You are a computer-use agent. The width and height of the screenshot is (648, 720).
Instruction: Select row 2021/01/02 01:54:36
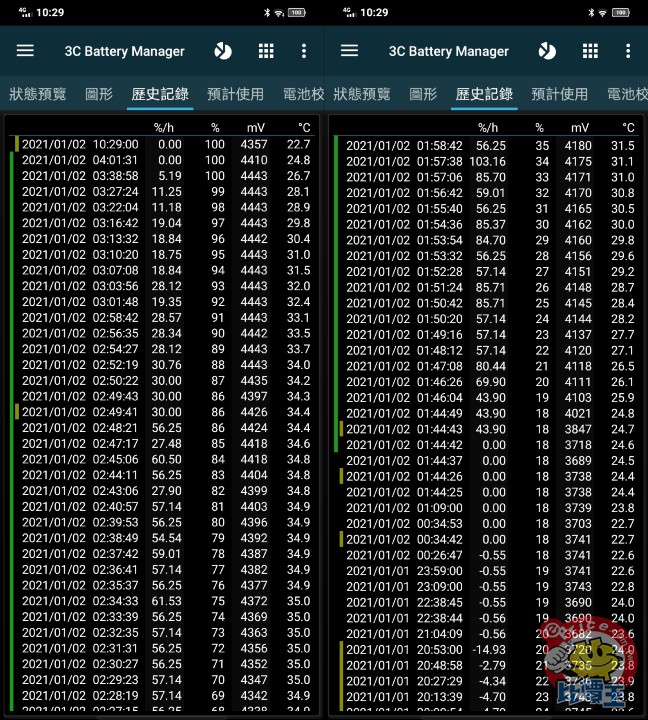click(x=487, y=224)
